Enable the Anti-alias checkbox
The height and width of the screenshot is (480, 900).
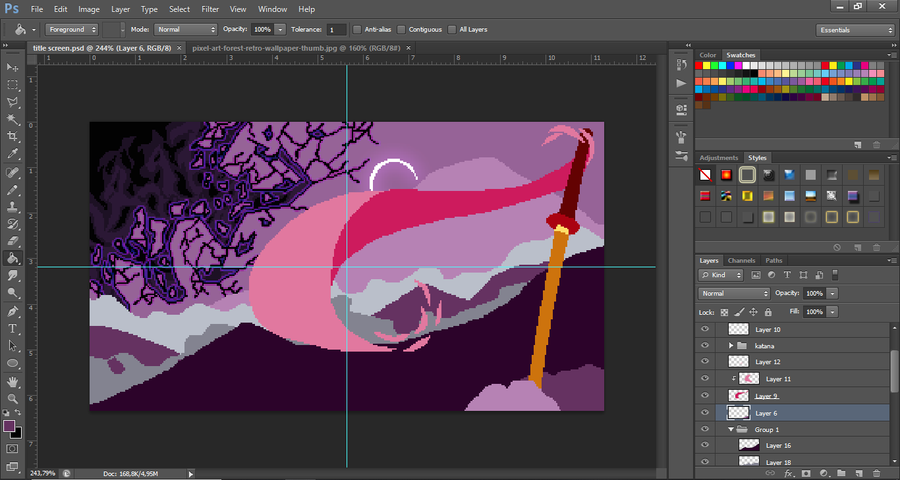click(x=357, y=29)
